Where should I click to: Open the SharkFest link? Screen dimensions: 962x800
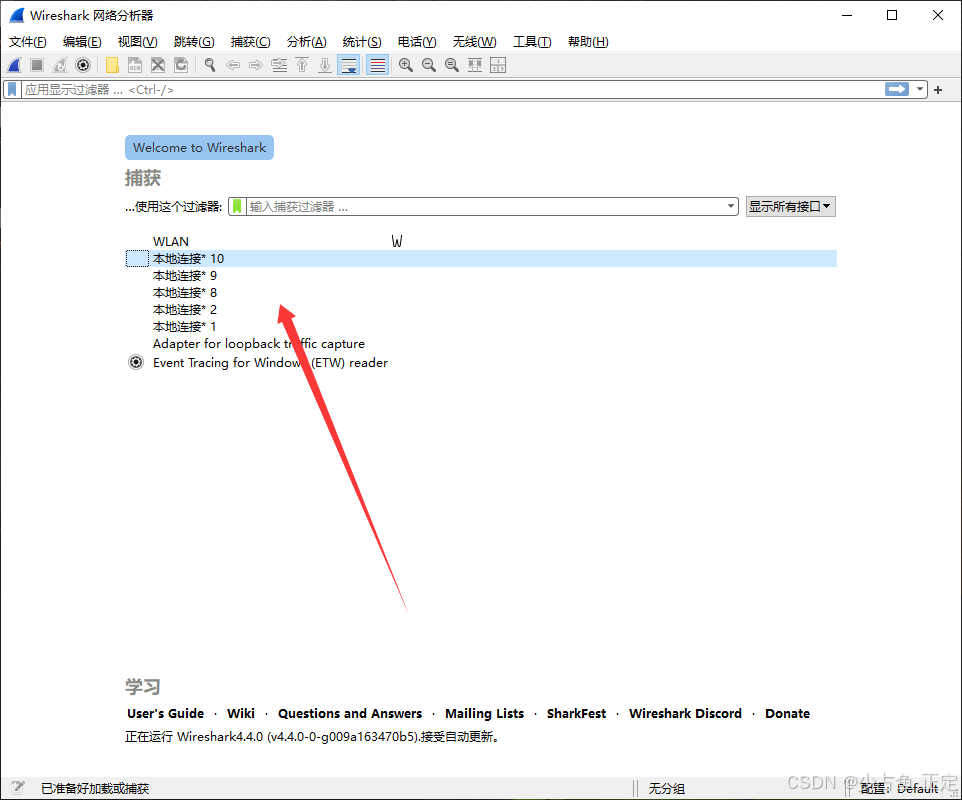coord(576,713)
